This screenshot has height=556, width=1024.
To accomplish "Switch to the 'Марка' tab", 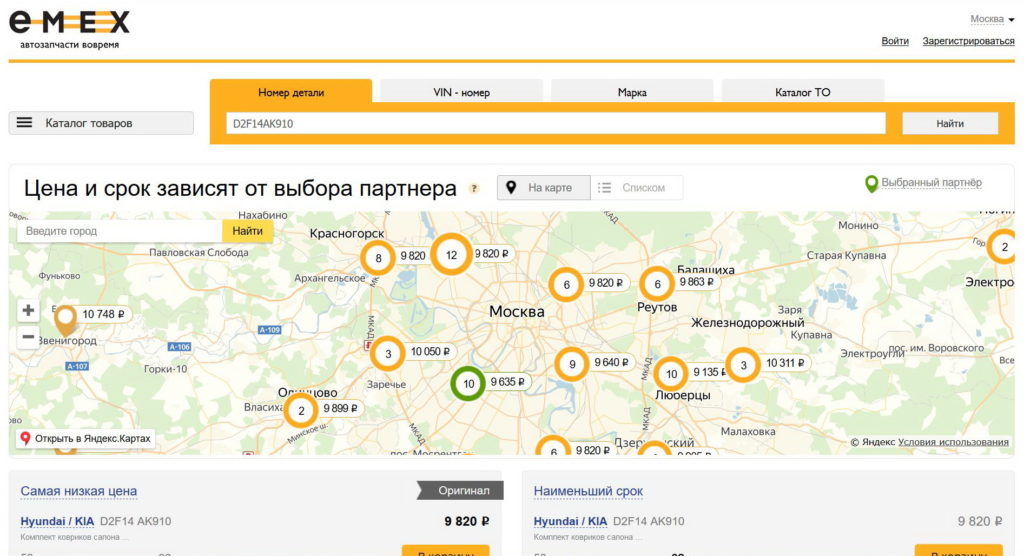I will (x=632, y=92).
